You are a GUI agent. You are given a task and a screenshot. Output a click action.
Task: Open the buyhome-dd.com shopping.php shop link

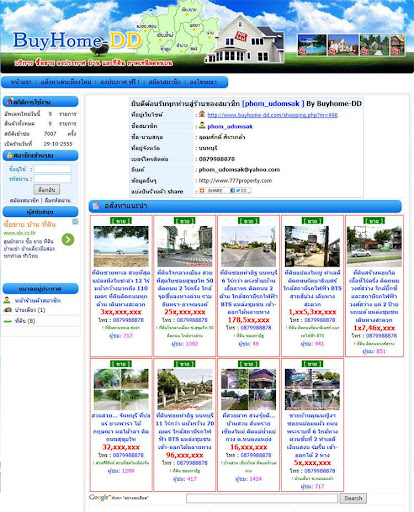(x=272, y=115)
